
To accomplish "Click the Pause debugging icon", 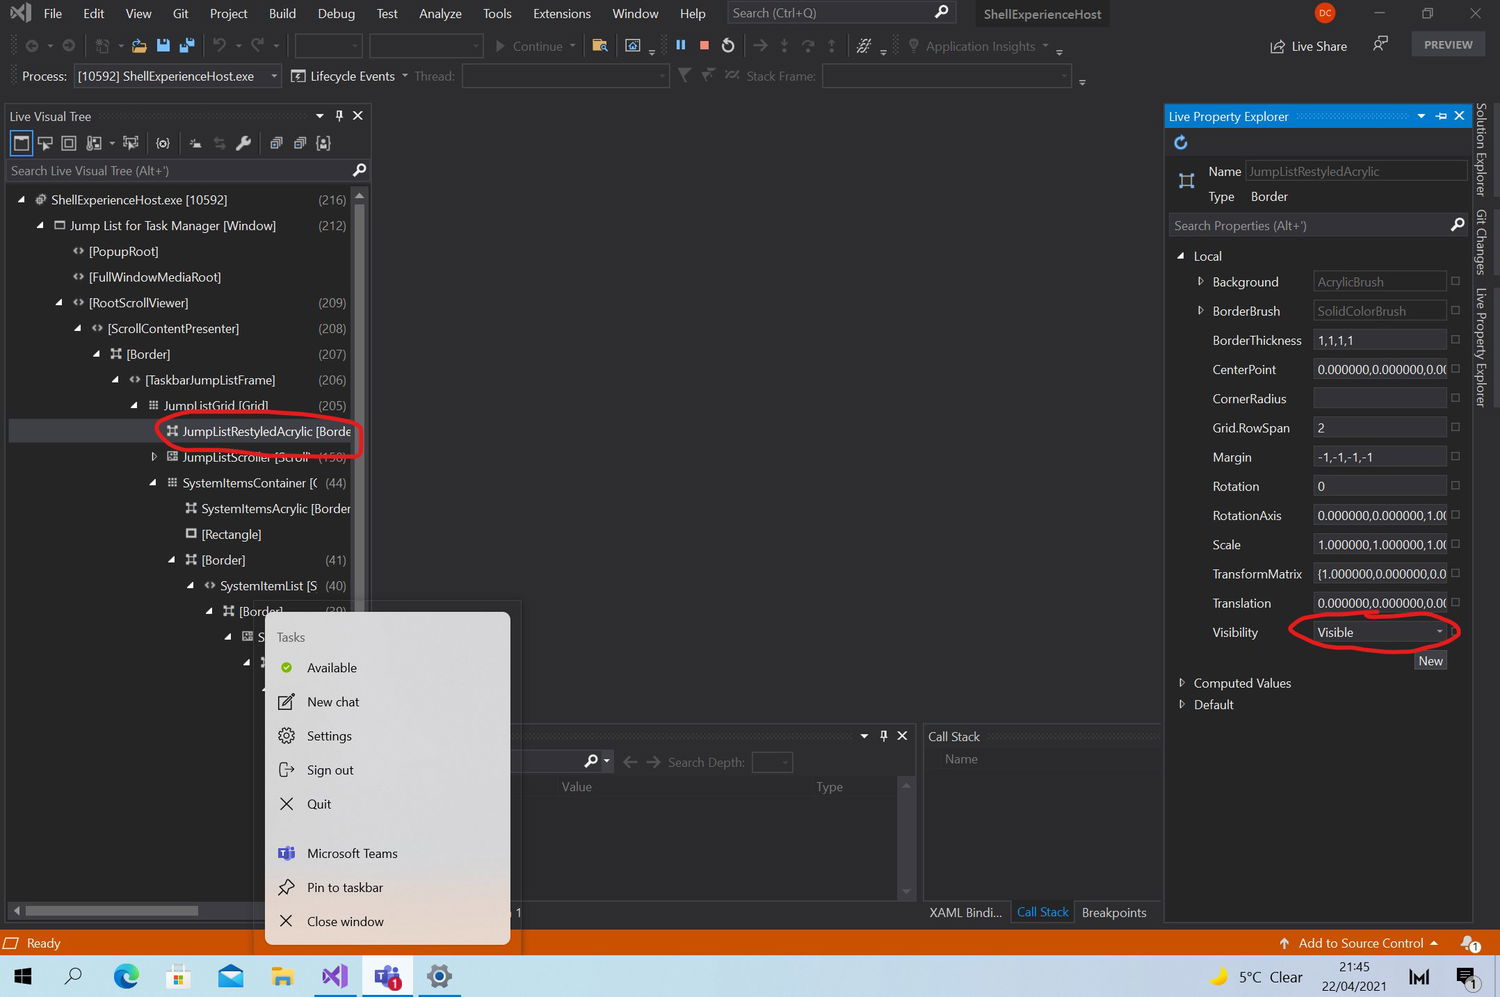I will coord(681,45).
